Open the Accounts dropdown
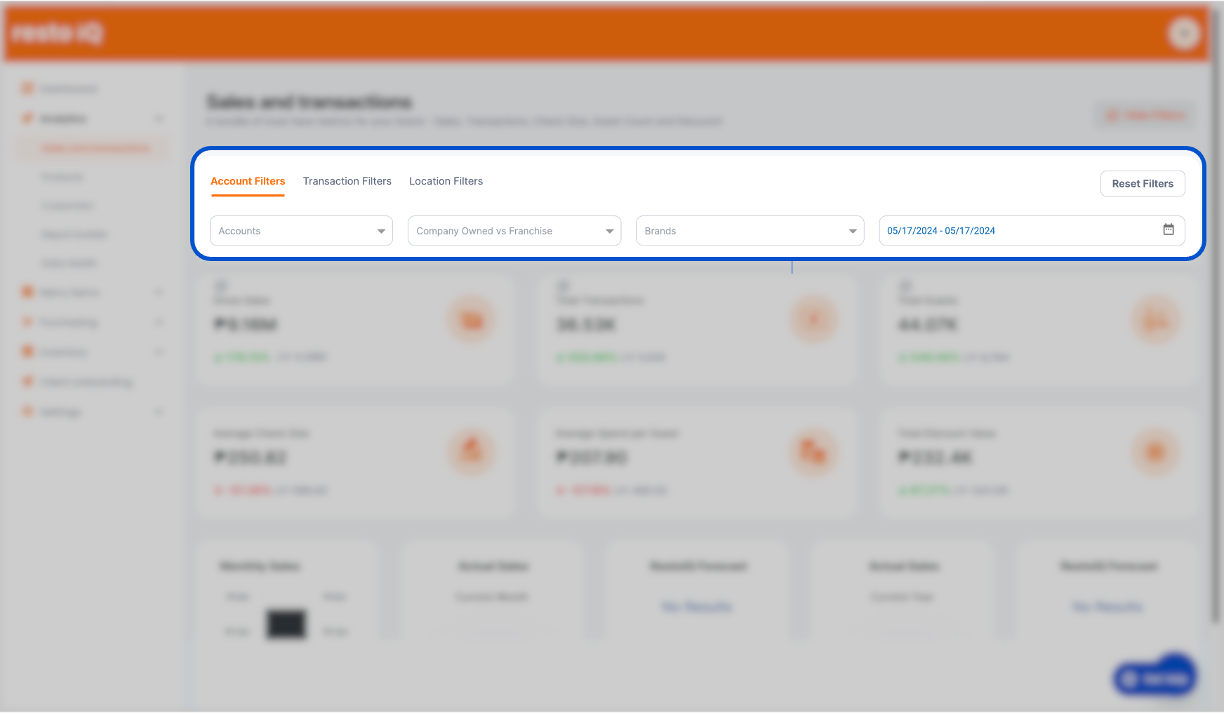 300,230
